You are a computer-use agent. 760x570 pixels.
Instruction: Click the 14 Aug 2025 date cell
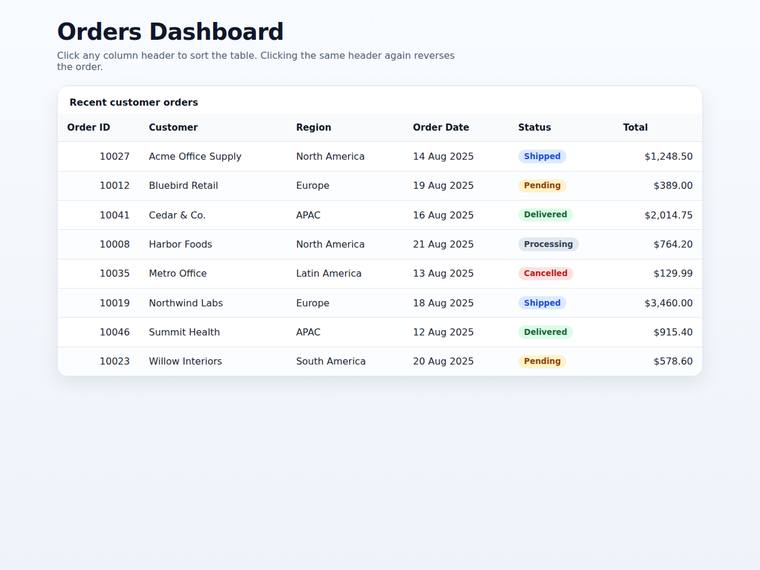pos(456,157)
